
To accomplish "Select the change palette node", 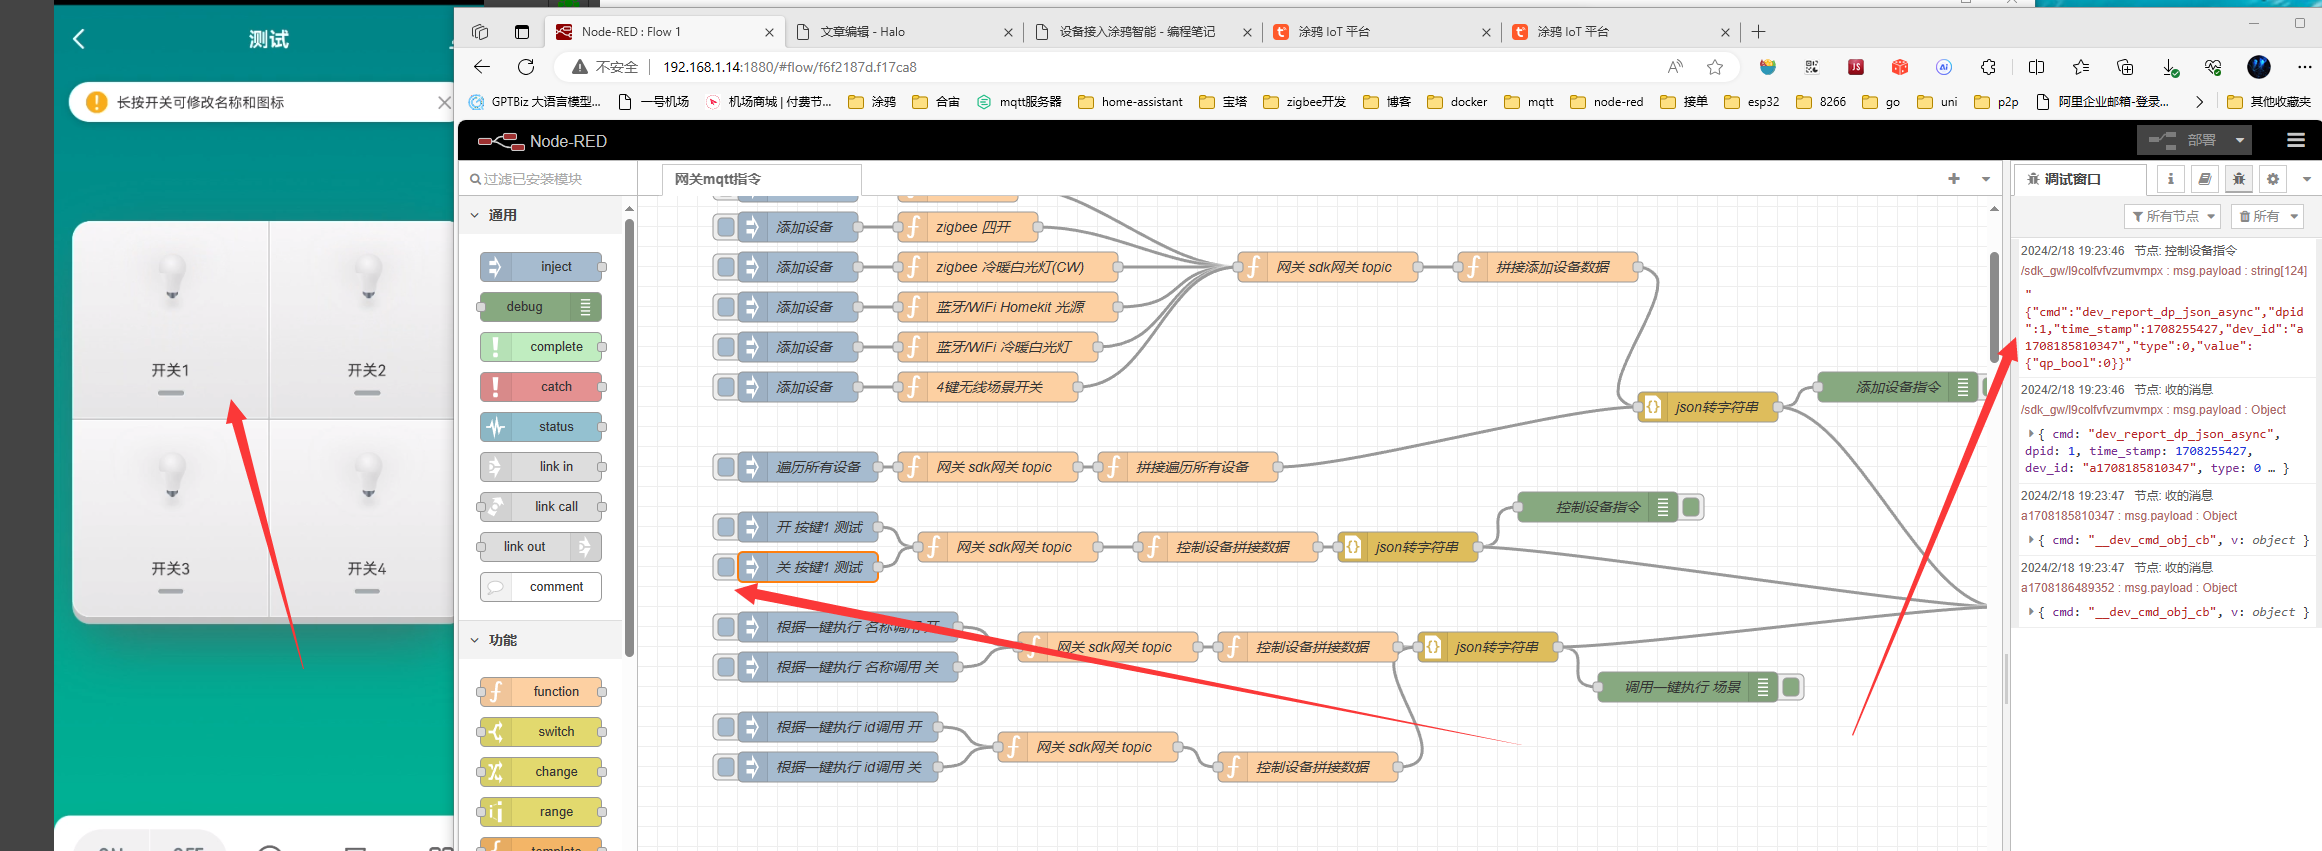I will [x=541, y=772].
